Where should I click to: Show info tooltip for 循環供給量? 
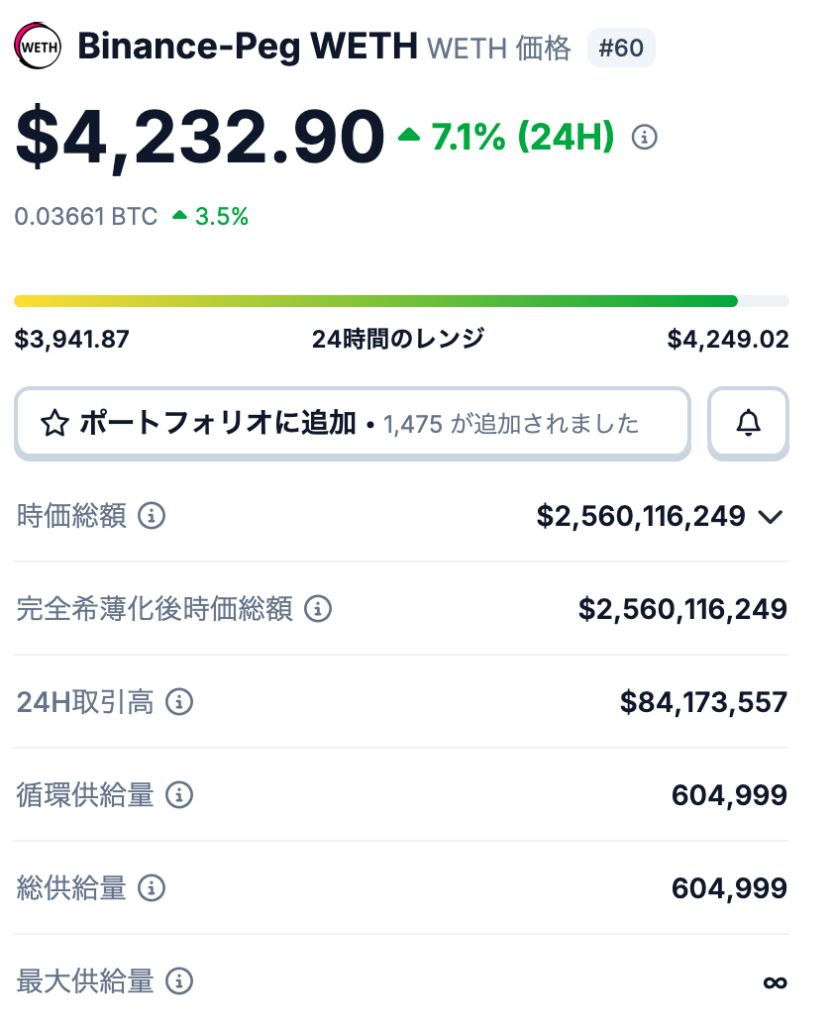coord(179,795)
